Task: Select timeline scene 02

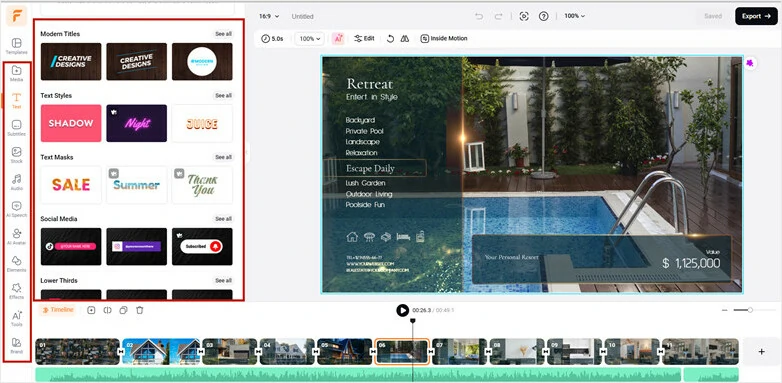Action: coord(161,352)
